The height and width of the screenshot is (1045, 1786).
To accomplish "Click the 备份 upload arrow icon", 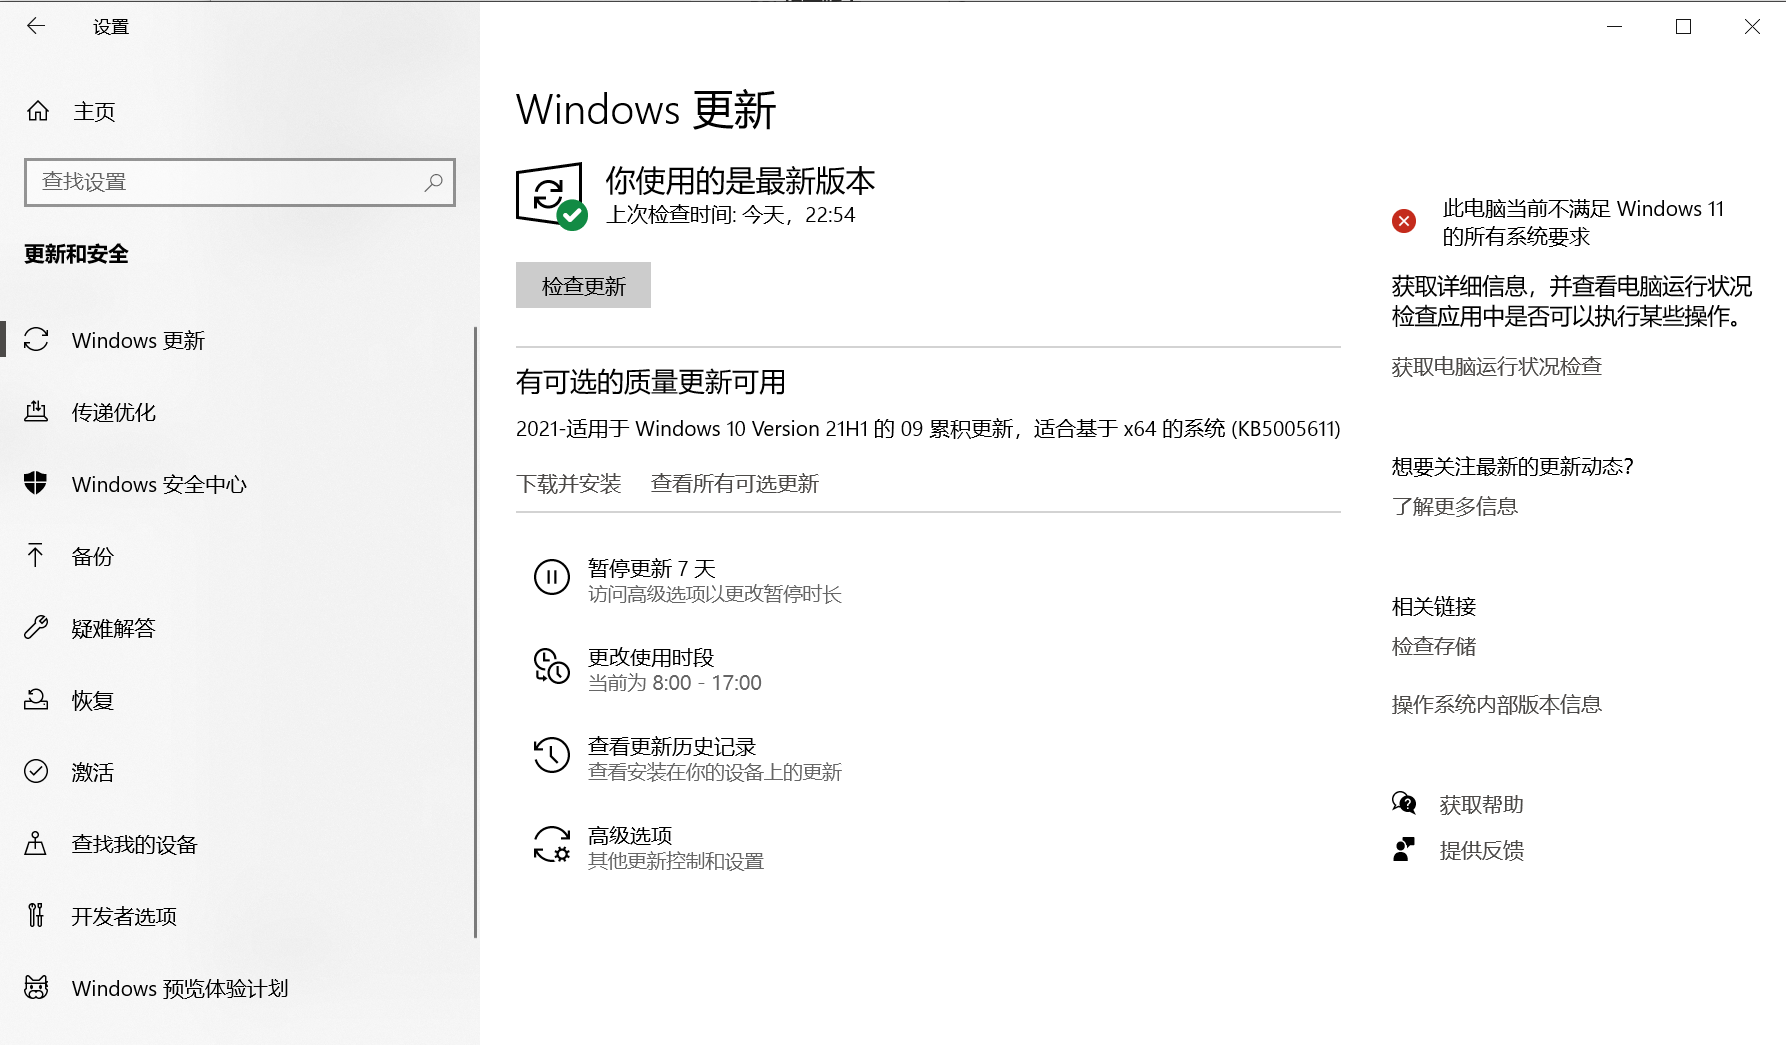I will pos(36,556).
